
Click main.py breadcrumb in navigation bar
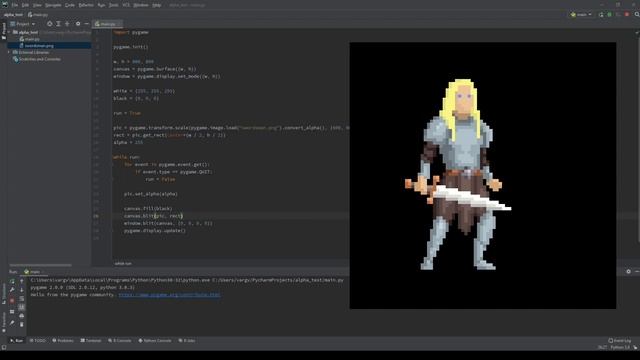[38, 15]
